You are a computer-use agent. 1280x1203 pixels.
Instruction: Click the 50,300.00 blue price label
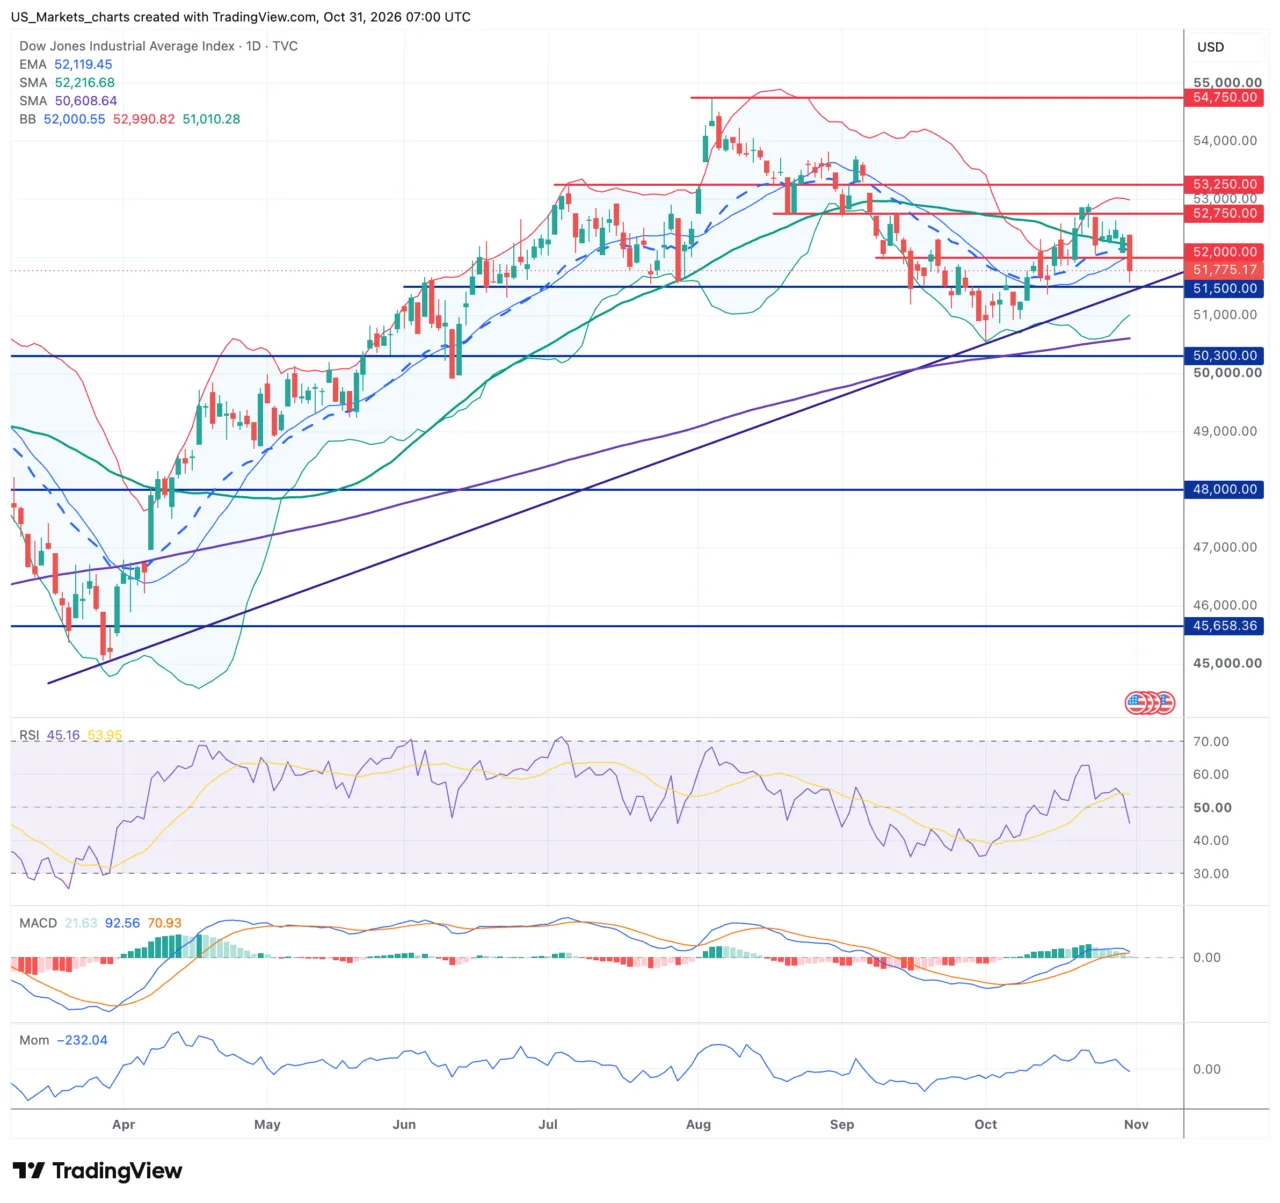click(x=1224, y=355)
